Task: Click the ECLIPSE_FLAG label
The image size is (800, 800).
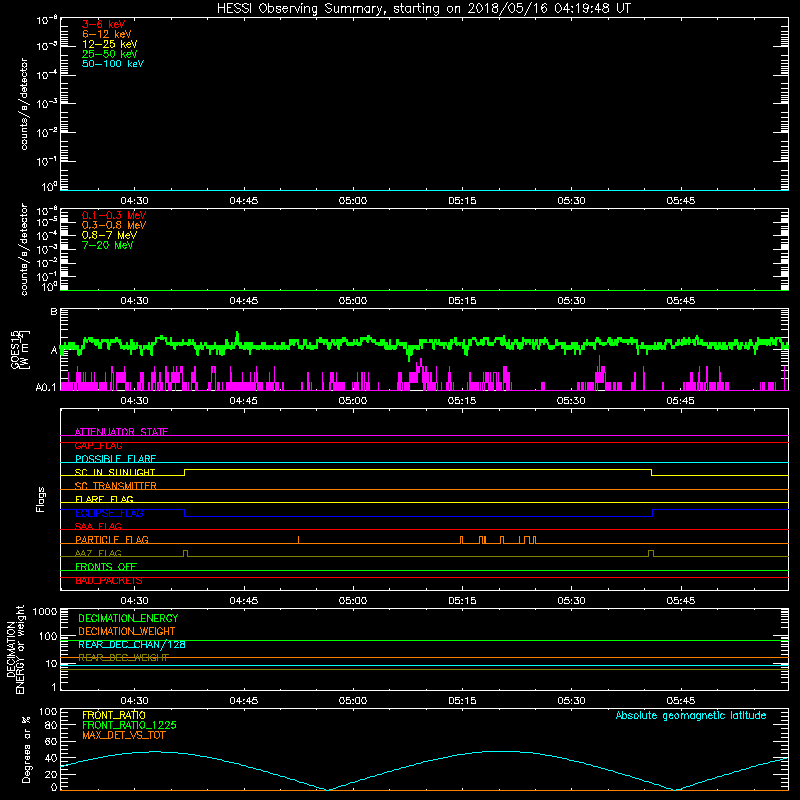Action: 109,513
